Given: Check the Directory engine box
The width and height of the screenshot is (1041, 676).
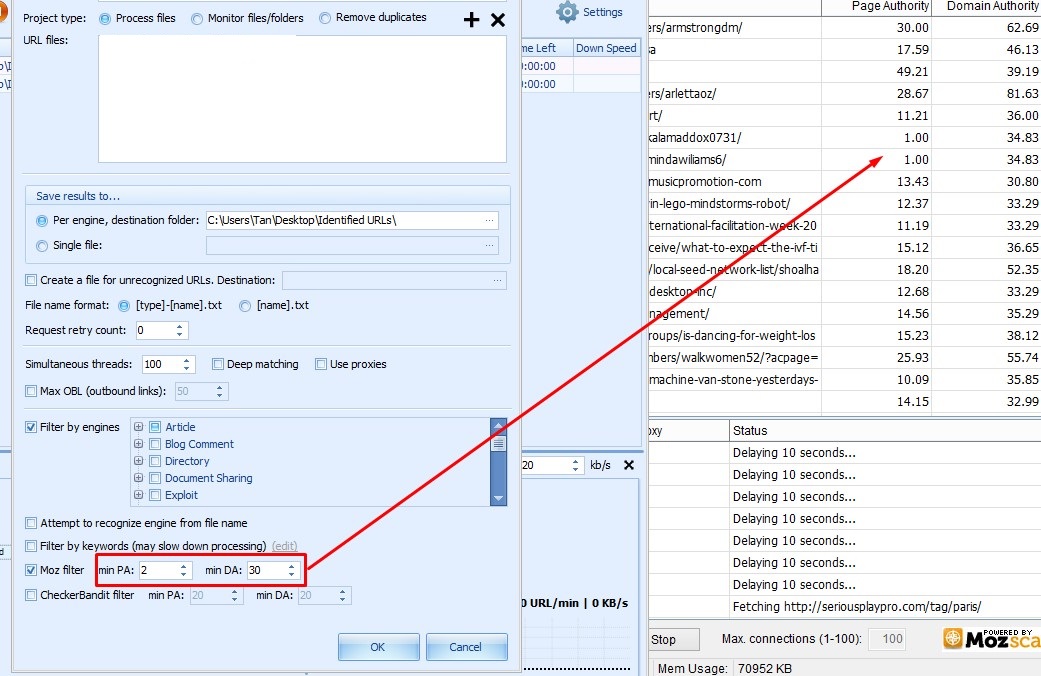Looking at the screenshot, I should [x=155, y=461].
